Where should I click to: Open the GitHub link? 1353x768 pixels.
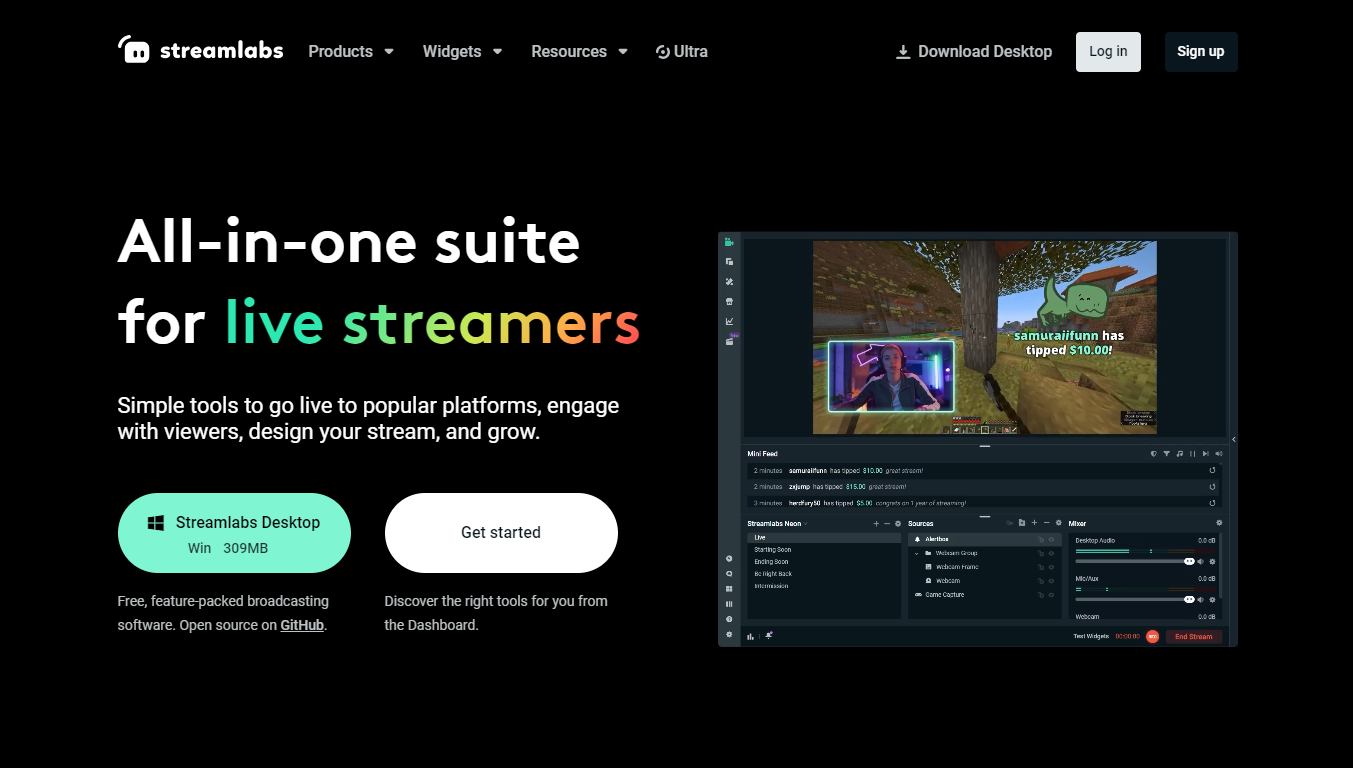[302, 625]
